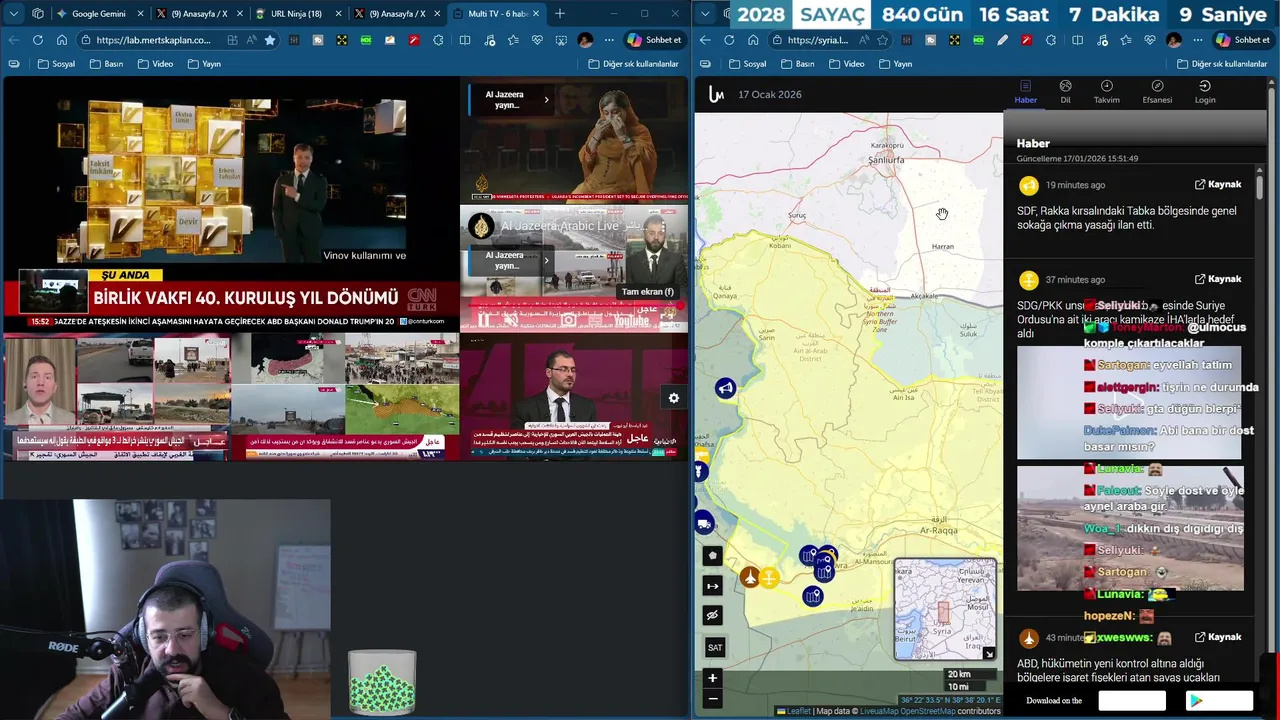Reload the syria Liveuamap page
Viewport: 1280px width, 720px height.
(729, 40)
